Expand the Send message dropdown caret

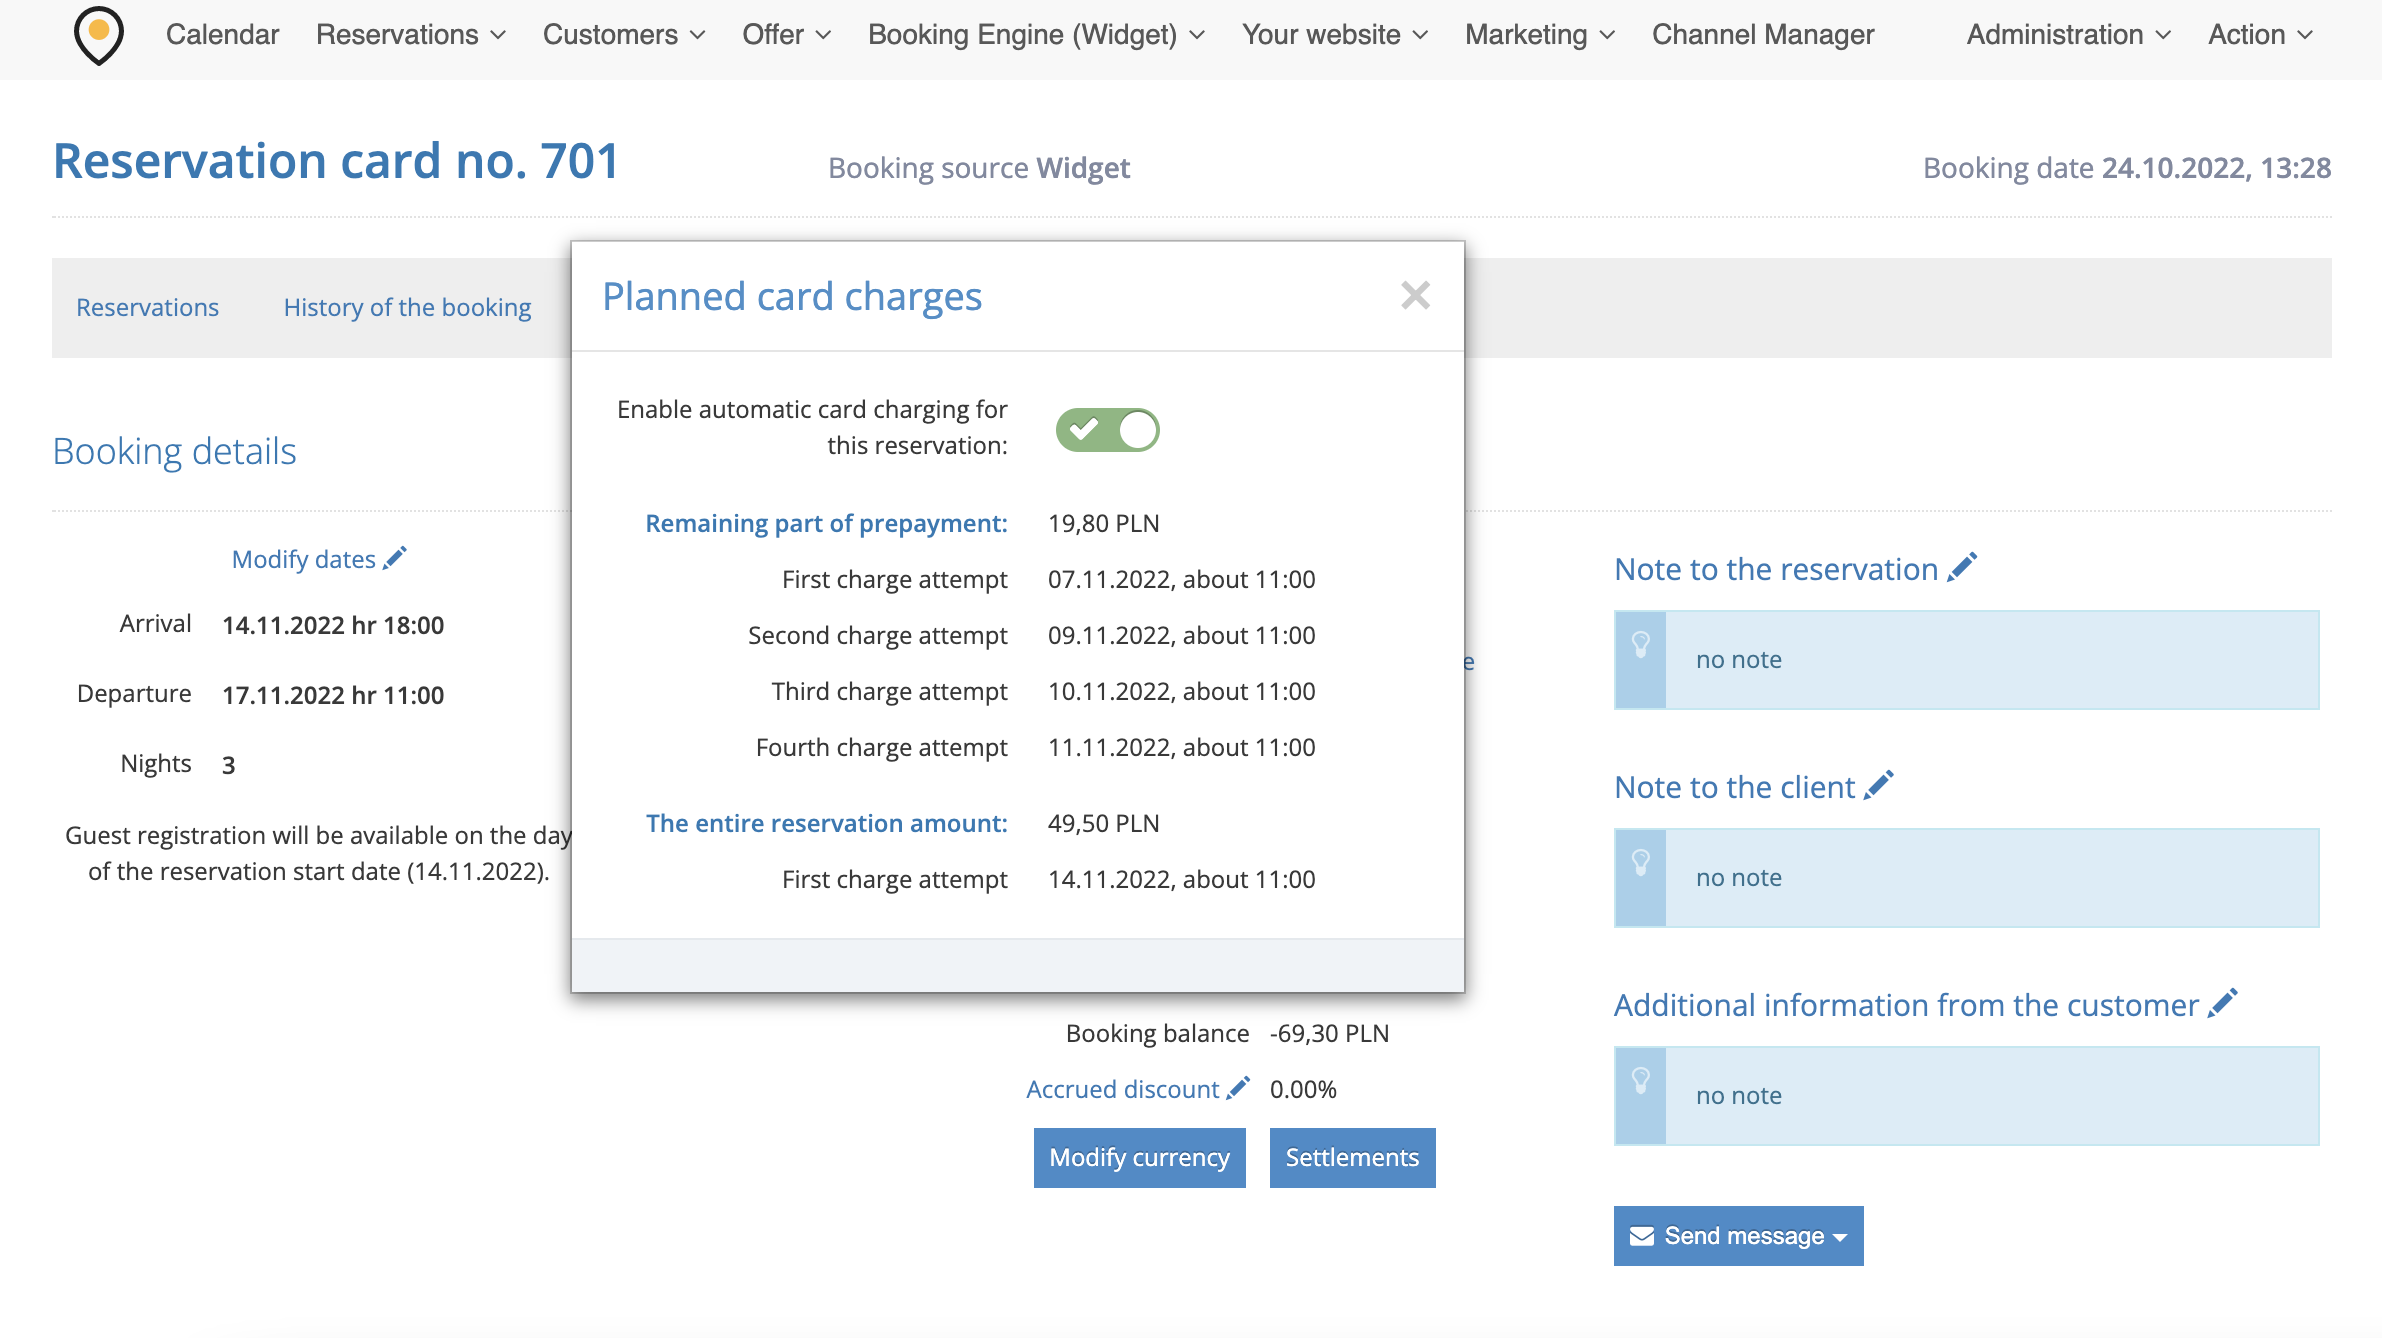point(1840,1237)
